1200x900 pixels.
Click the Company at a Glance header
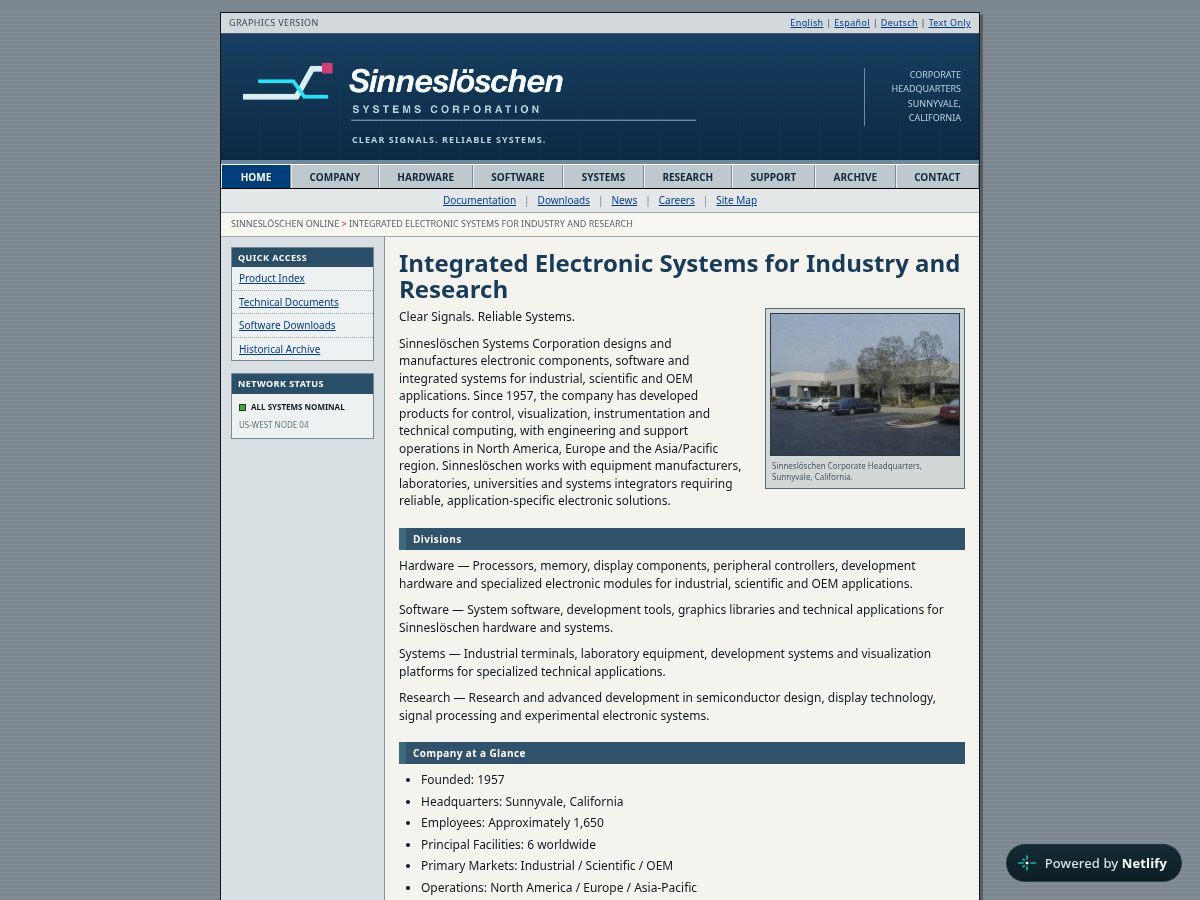(x=682, y=753)
